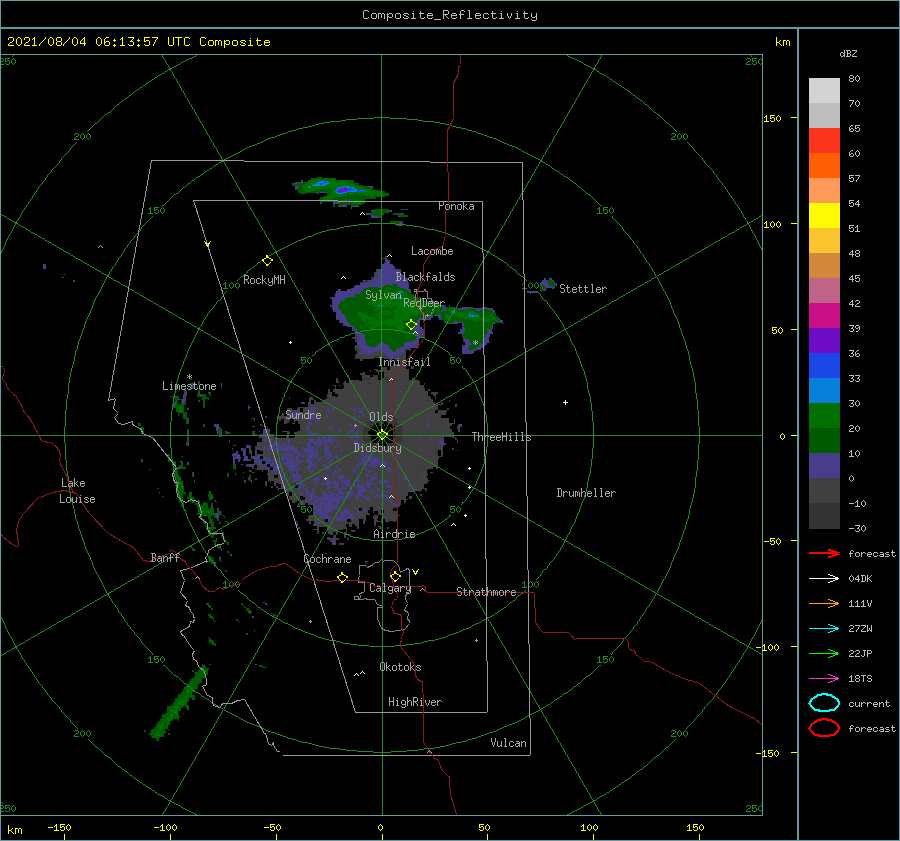Click the Innisfail city label
Image resolution: width=900 pixels, height=841 pixels.
pos(405,362)
